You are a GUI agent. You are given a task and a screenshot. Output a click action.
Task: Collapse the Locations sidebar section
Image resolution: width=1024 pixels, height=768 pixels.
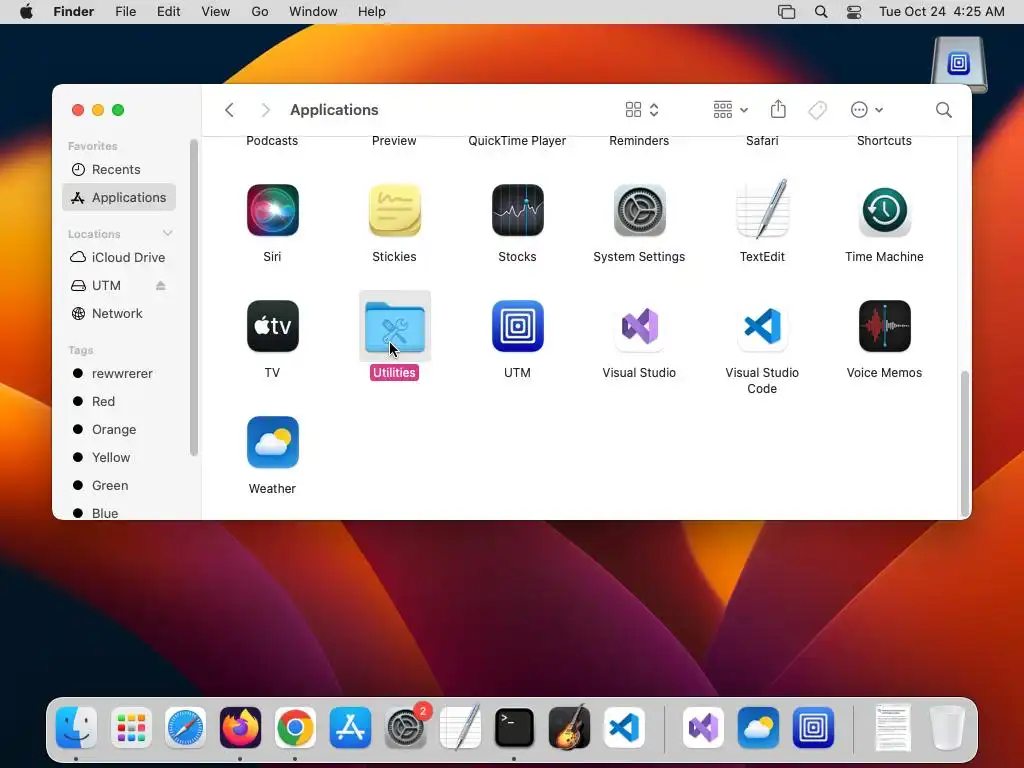point(167,233)
